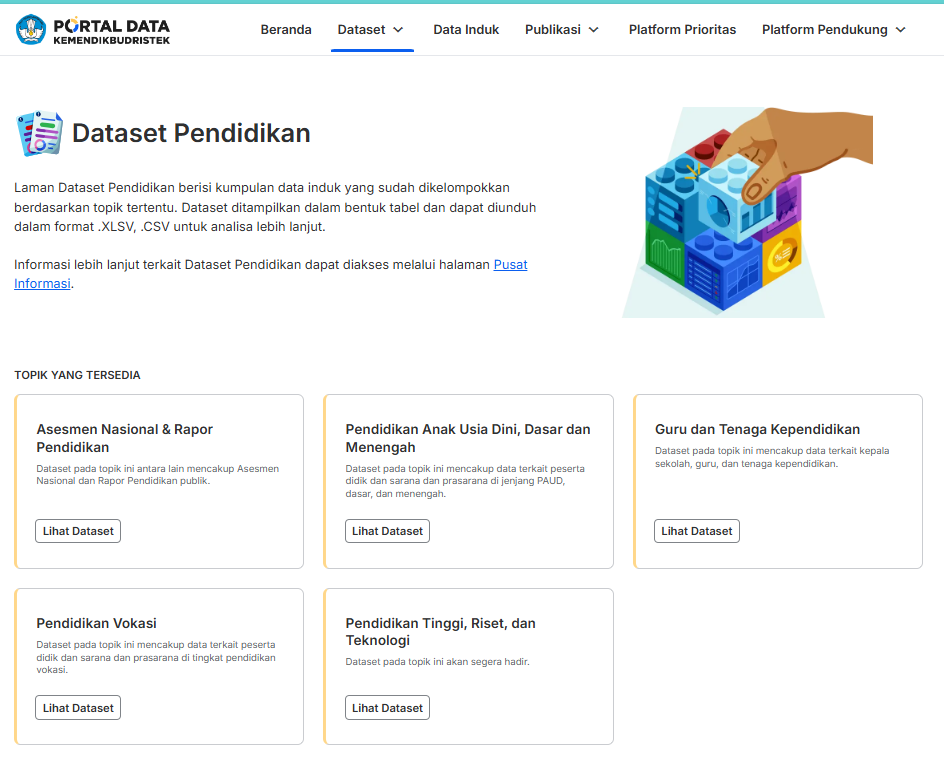This screenshot has height=761, width=944.
Task: Select the Asesmen Nasional & Rapor Pendidikan heading
Action: tap(125, 438)
